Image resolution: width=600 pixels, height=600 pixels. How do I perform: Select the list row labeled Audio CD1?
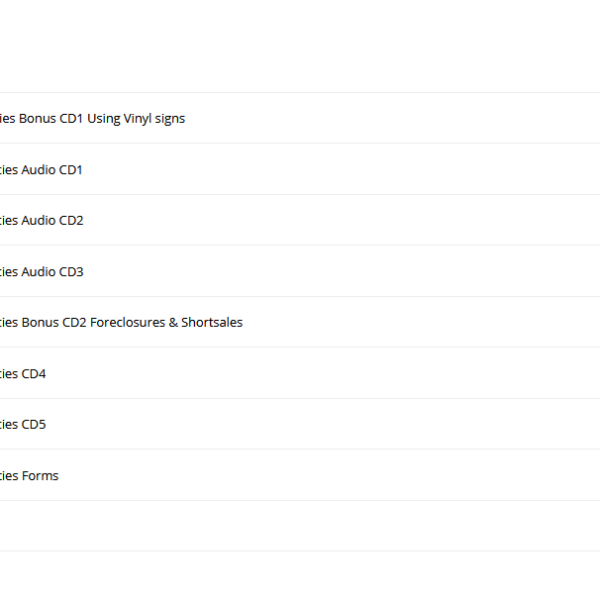[x=300, y=169]
